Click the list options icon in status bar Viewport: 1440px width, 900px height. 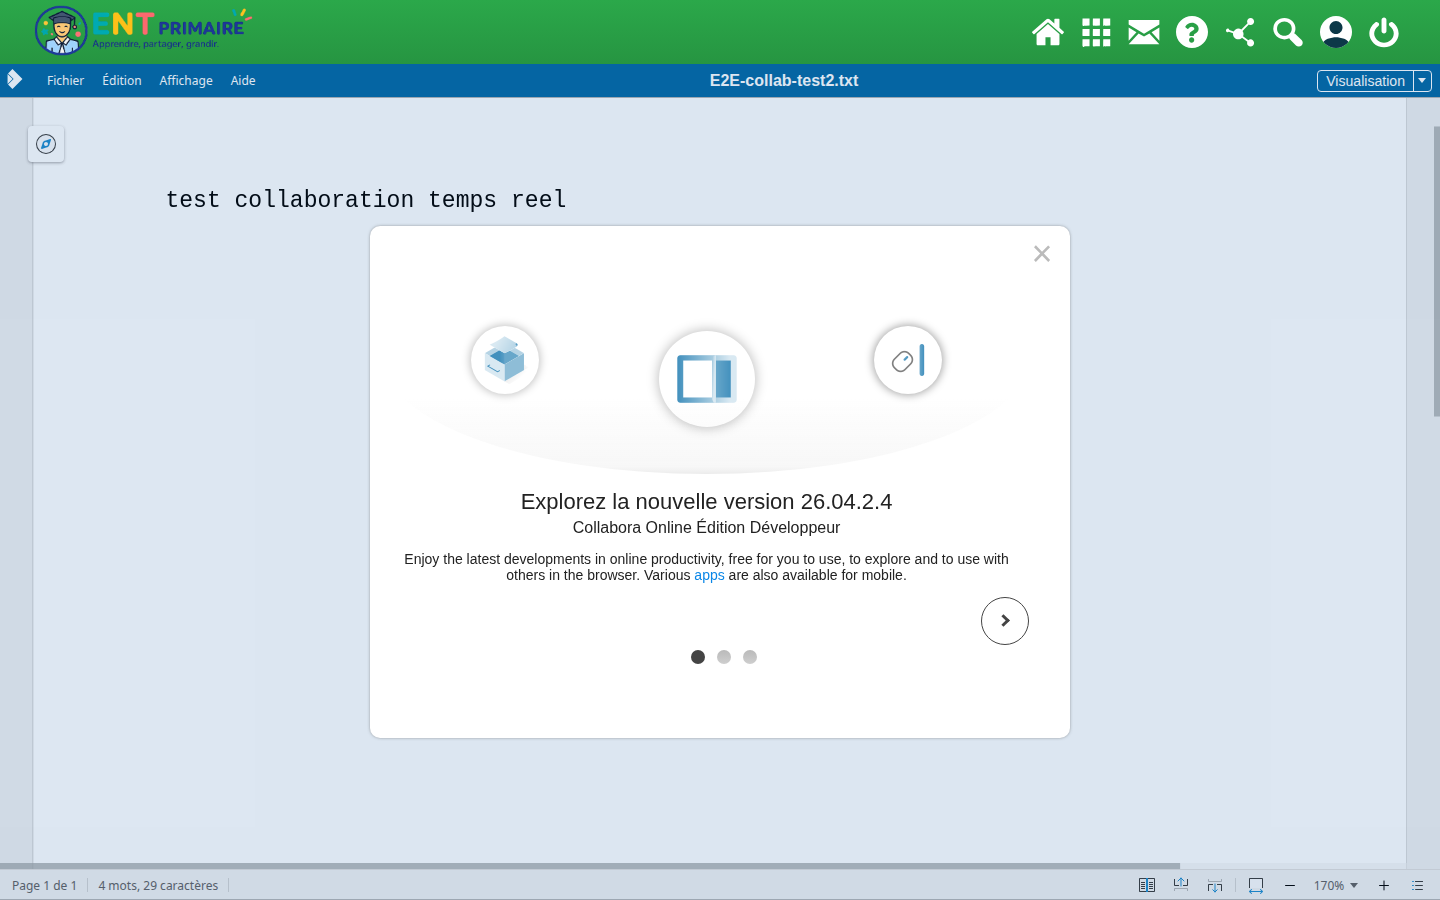(x=1417, y=885)
